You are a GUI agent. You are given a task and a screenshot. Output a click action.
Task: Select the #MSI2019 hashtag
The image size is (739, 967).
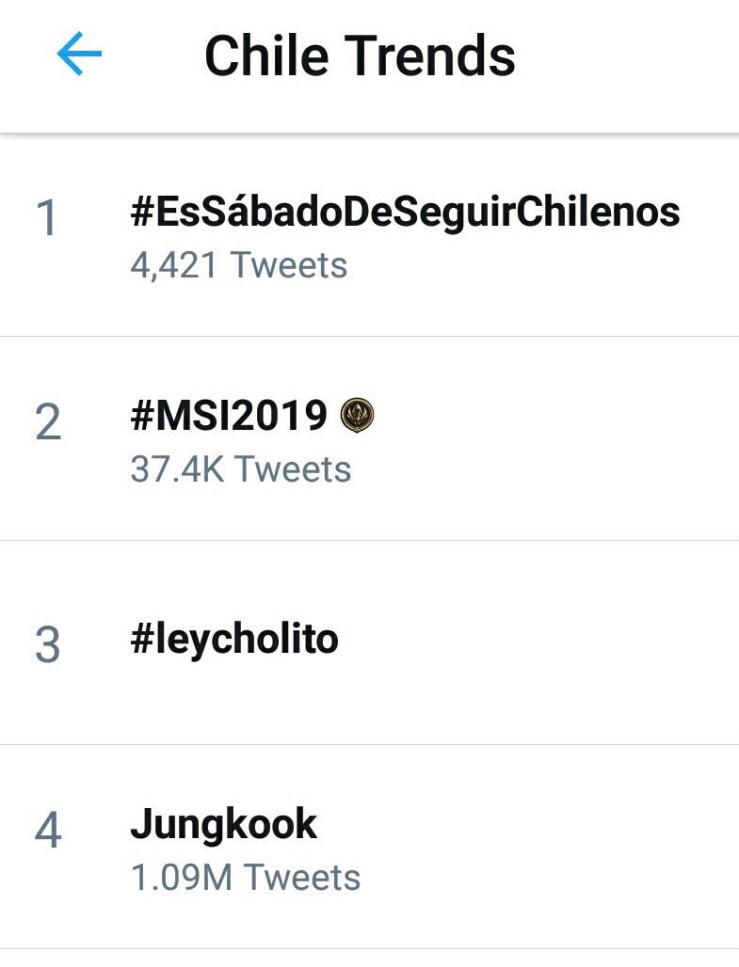click(229, 415)
